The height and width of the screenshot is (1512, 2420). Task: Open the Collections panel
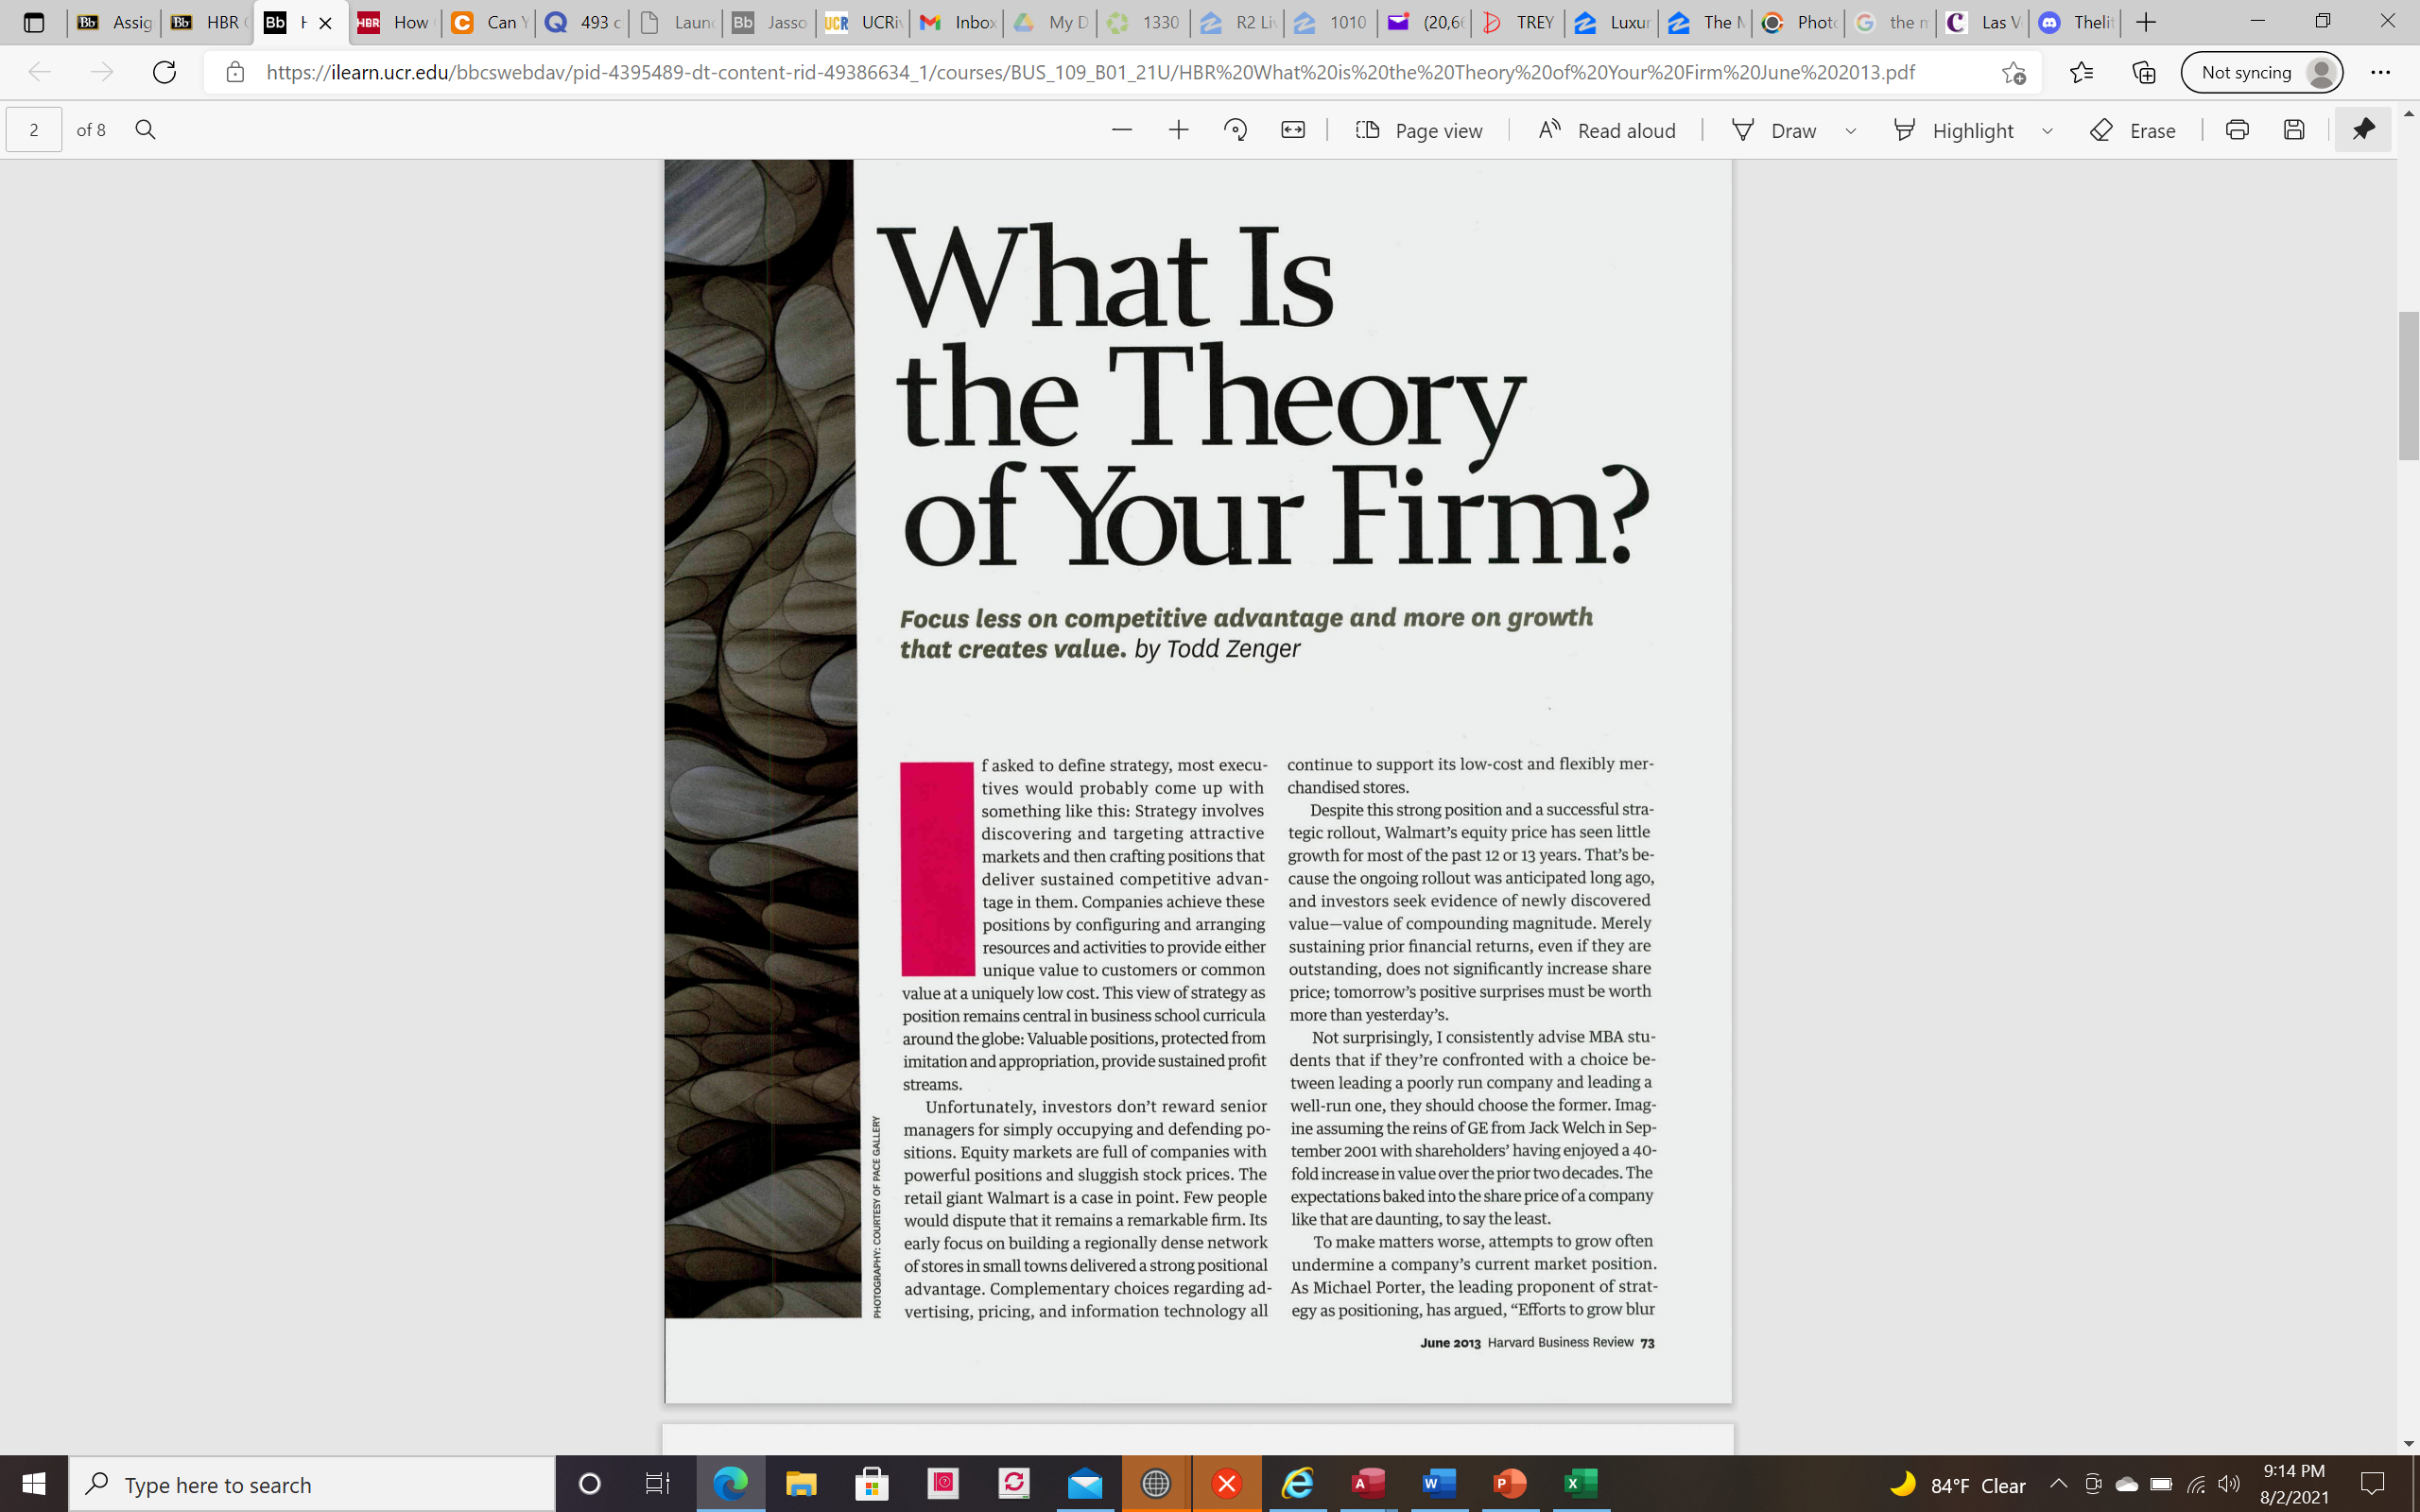[2143, 72]
